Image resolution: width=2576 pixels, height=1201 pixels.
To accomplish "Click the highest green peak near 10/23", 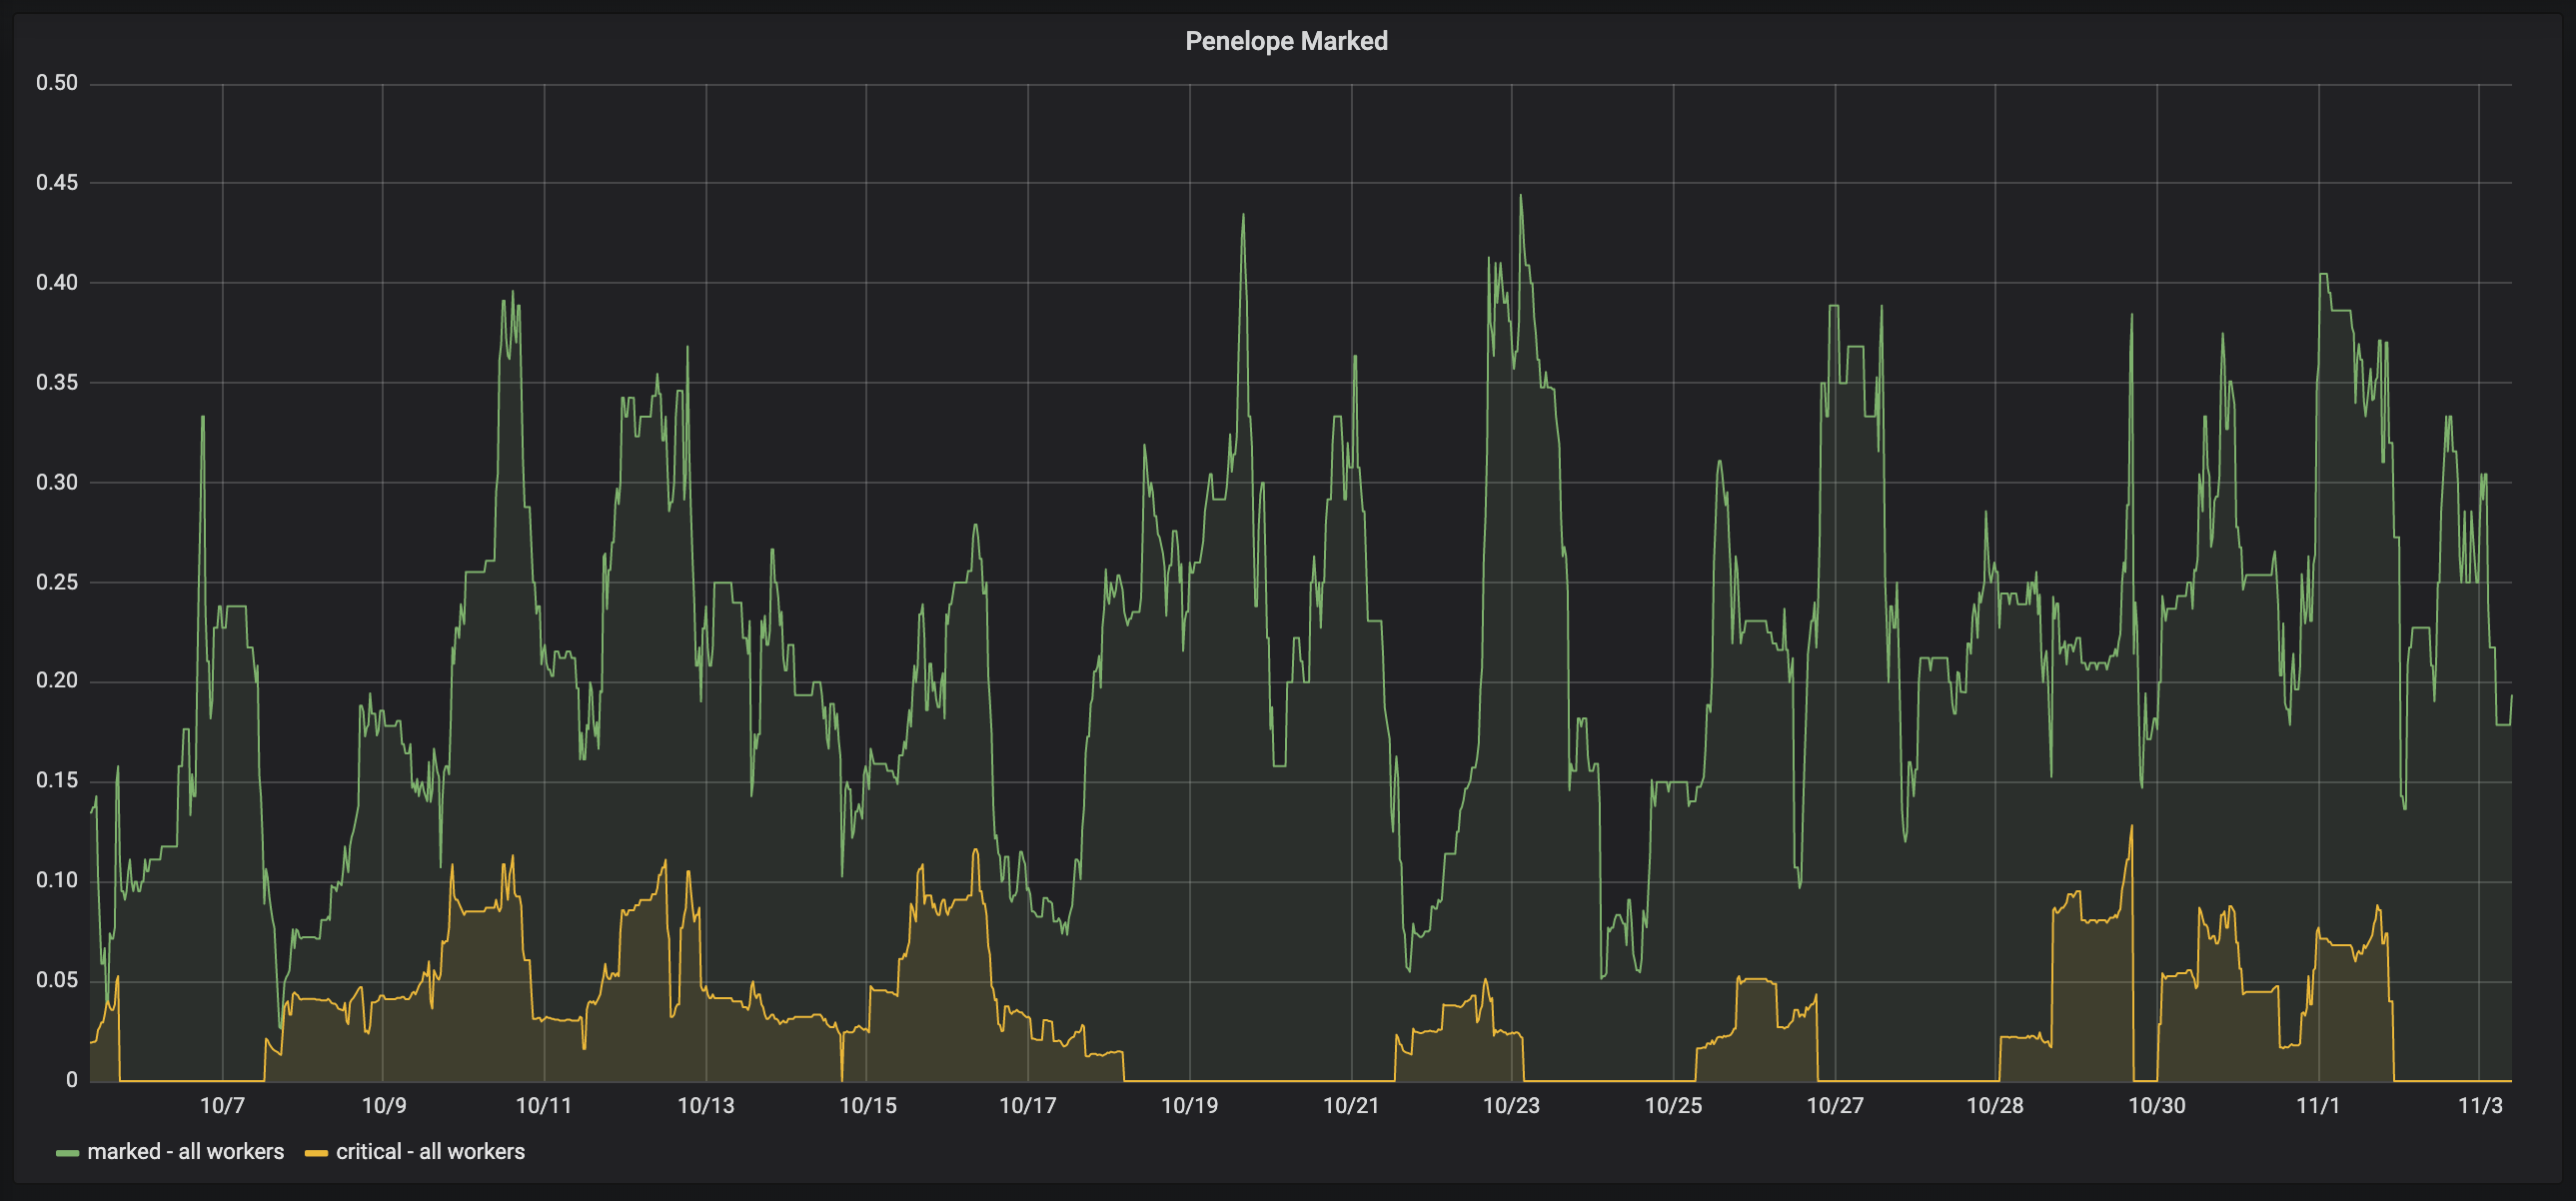I will (x=1520, y=197).
